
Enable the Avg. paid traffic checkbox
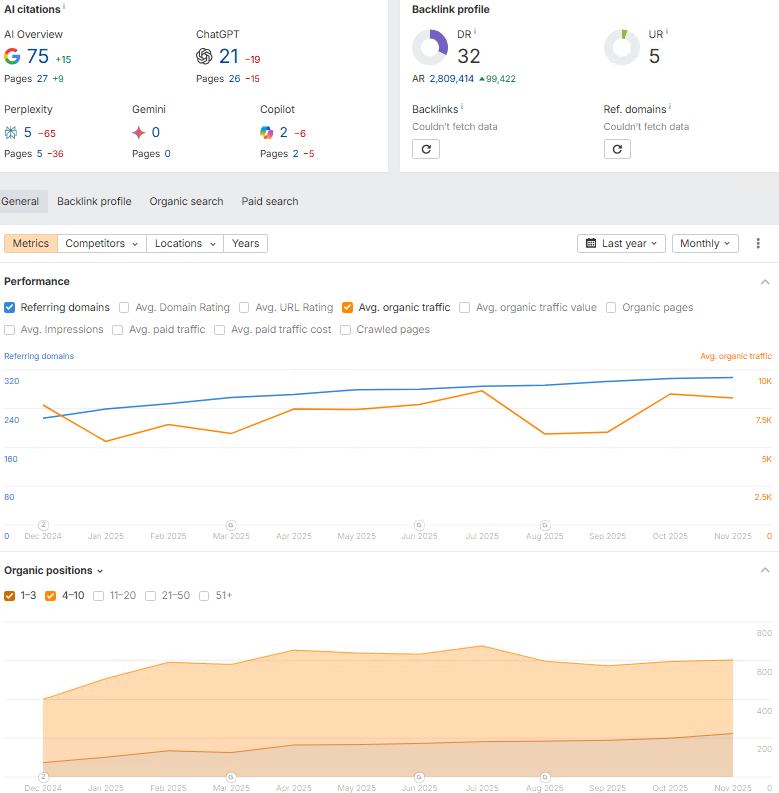point(117,330)
